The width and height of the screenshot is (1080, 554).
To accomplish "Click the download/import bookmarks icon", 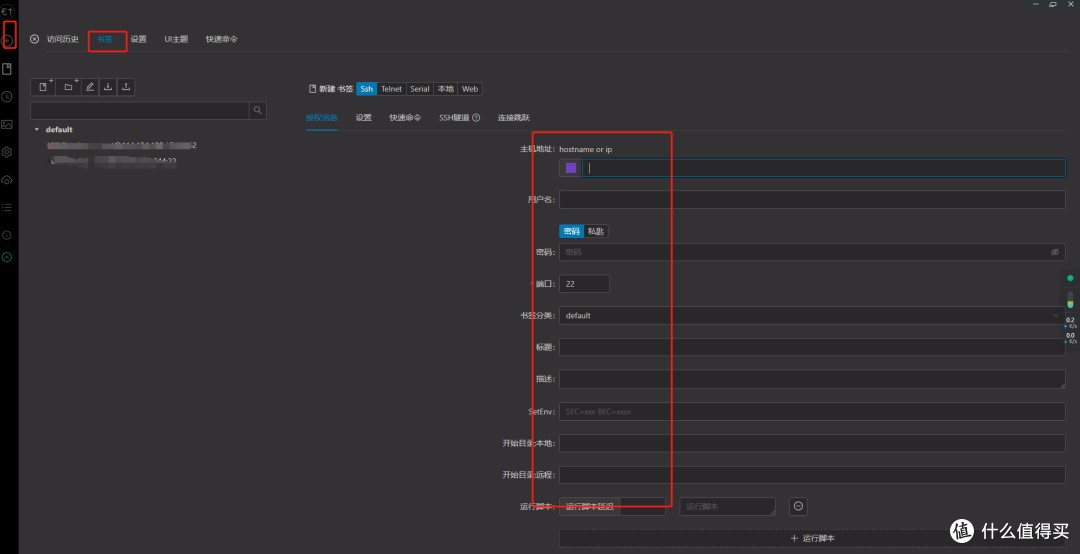I will 107,87.
